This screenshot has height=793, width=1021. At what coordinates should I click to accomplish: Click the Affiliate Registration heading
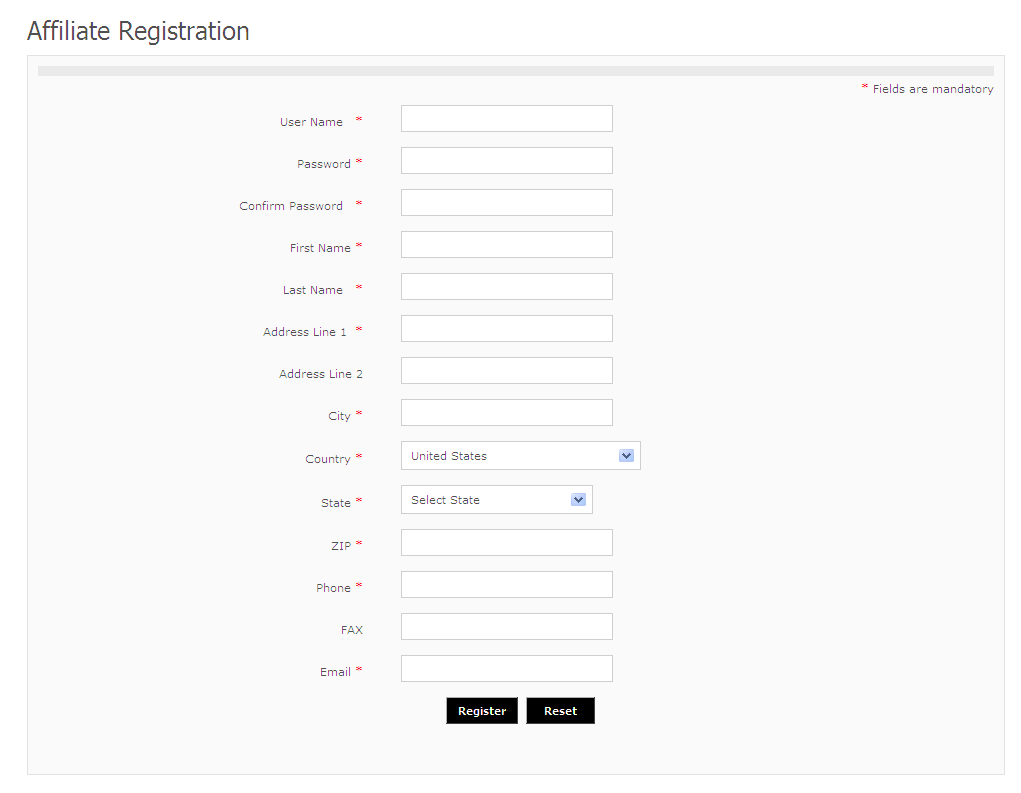tap(138, 31)
